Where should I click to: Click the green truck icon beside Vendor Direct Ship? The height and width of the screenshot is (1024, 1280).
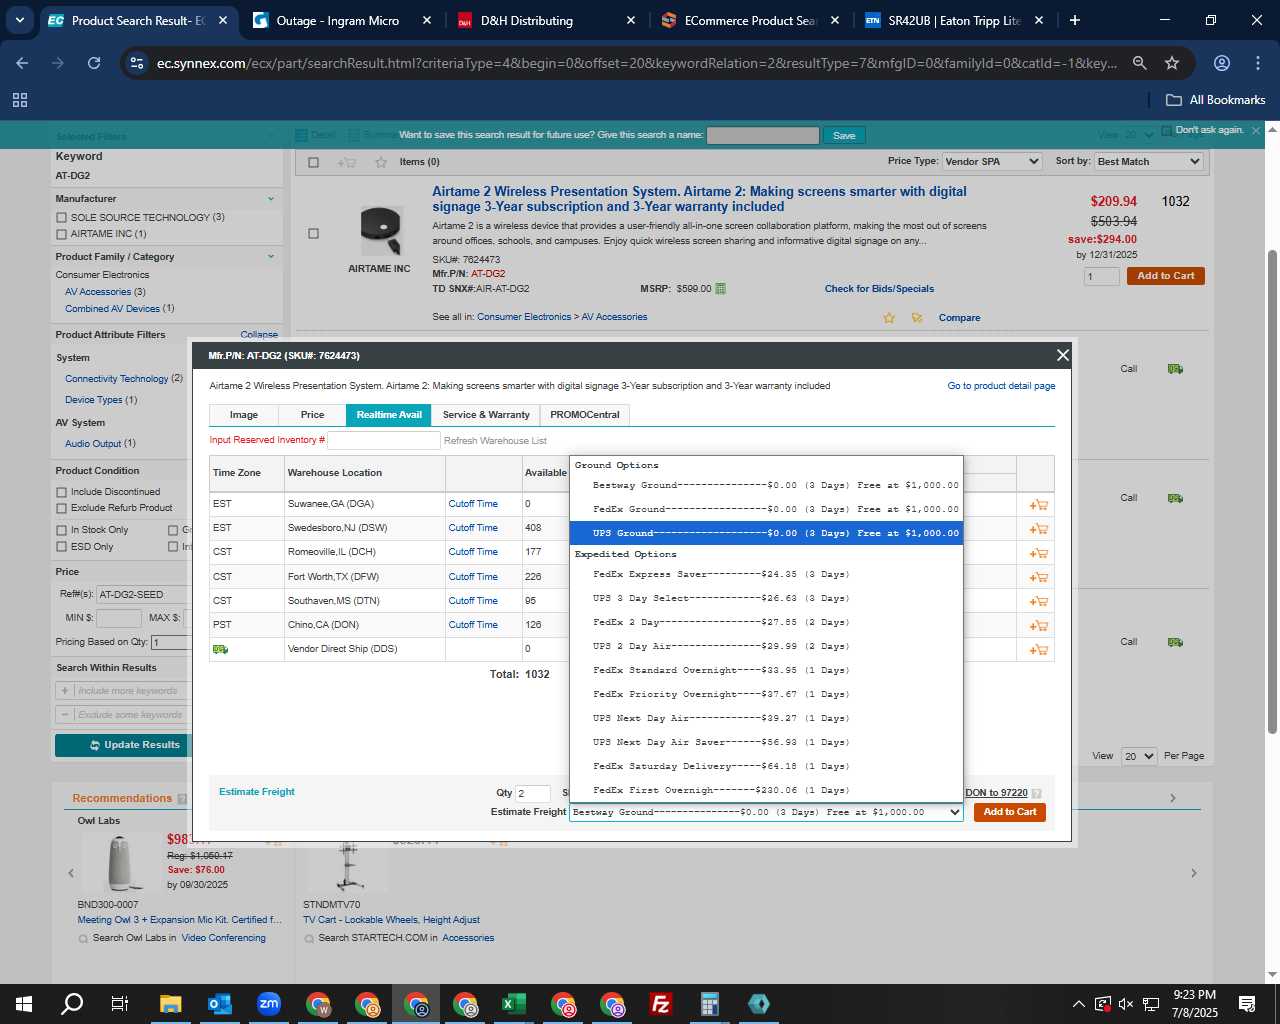pos(220,649)
